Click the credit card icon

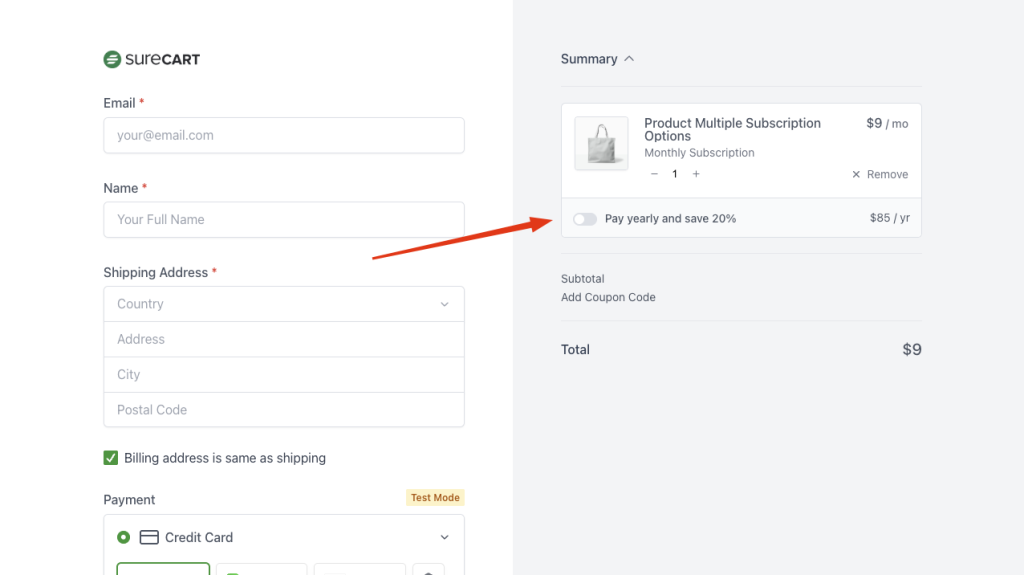click(149, 537)
